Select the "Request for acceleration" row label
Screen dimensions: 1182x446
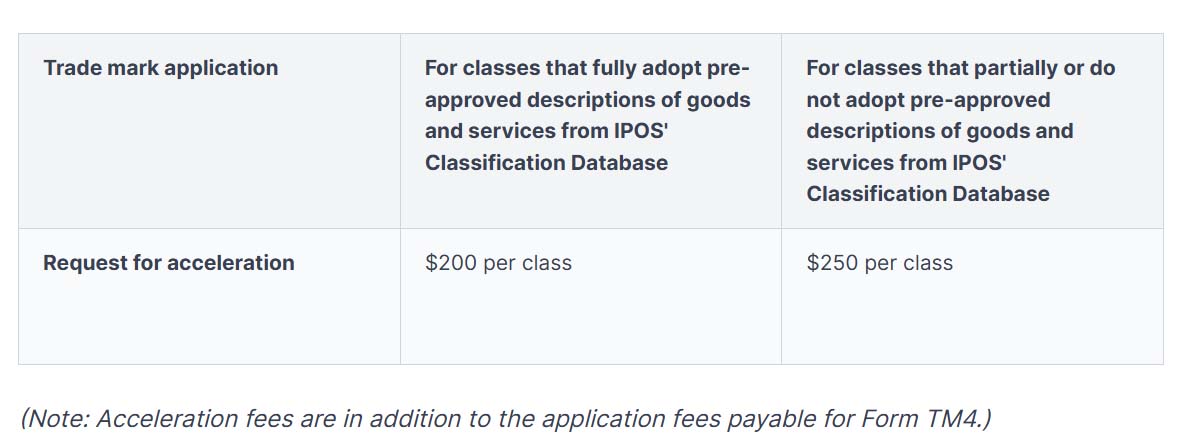168,263
